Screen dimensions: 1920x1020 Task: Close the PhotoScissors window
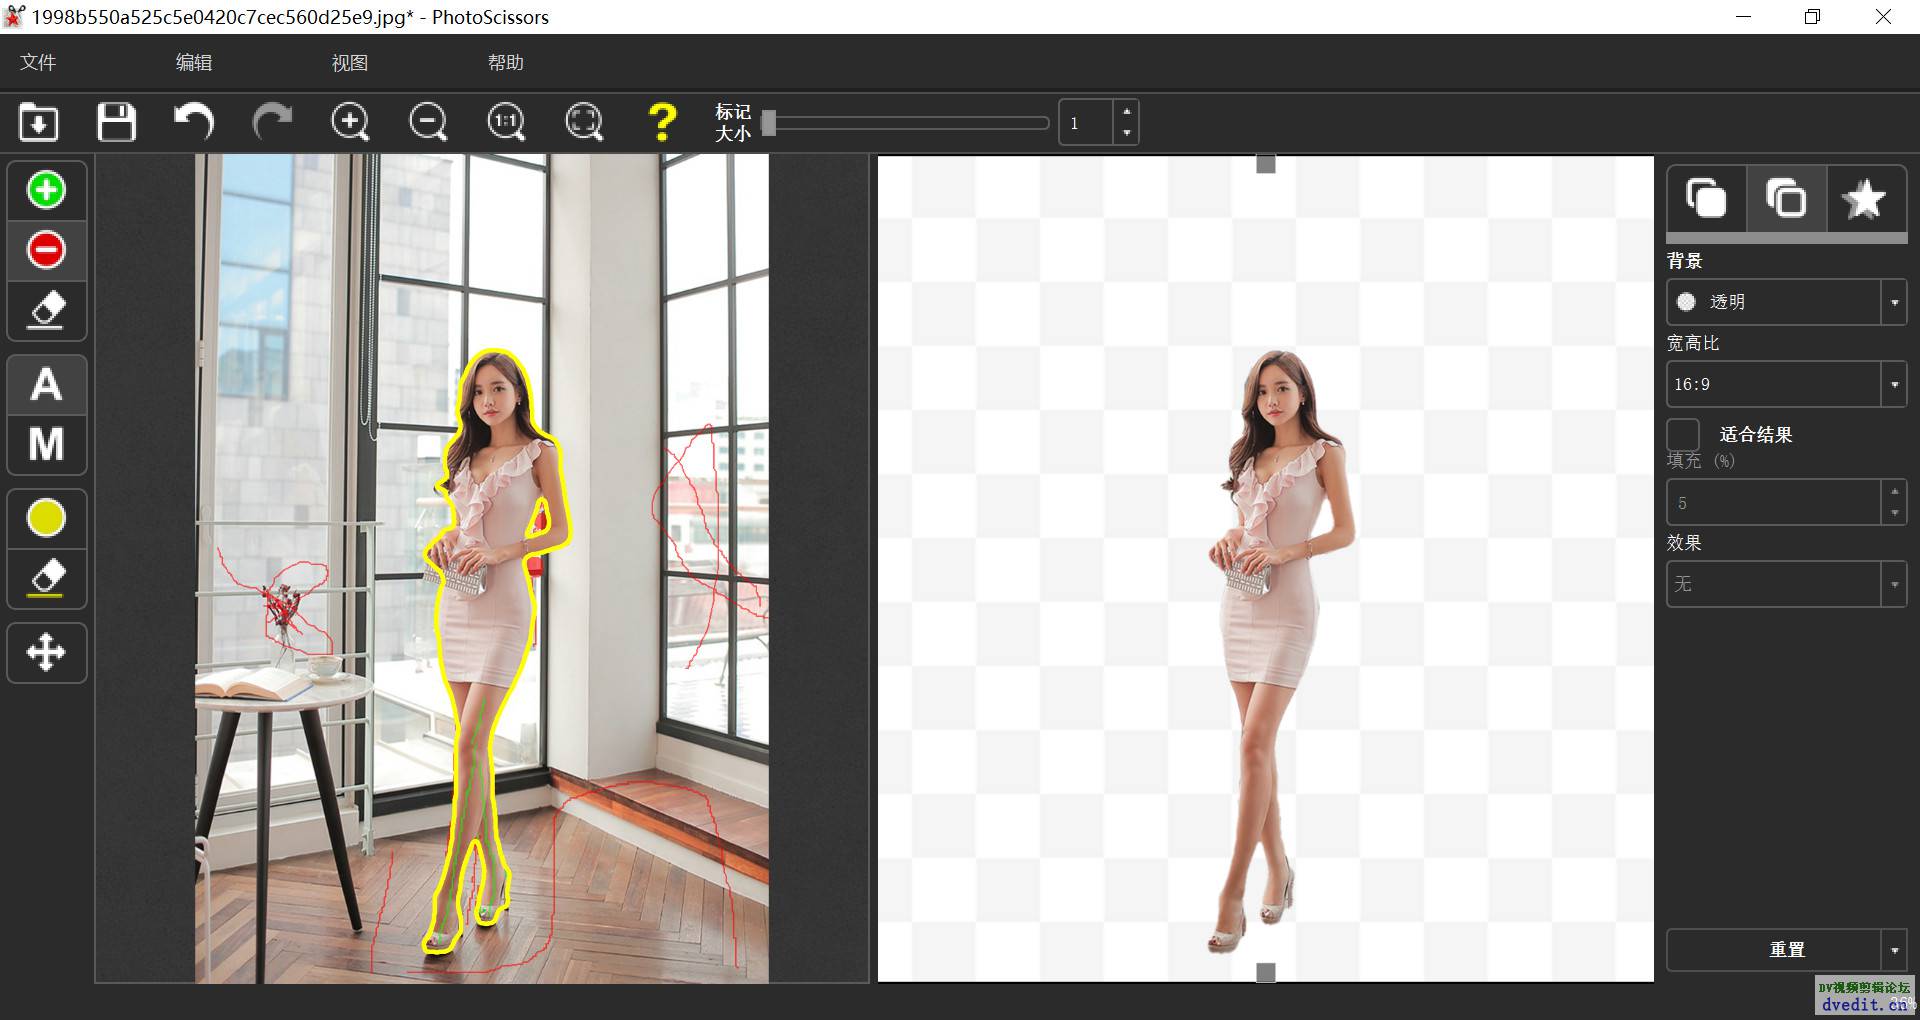1883,17
